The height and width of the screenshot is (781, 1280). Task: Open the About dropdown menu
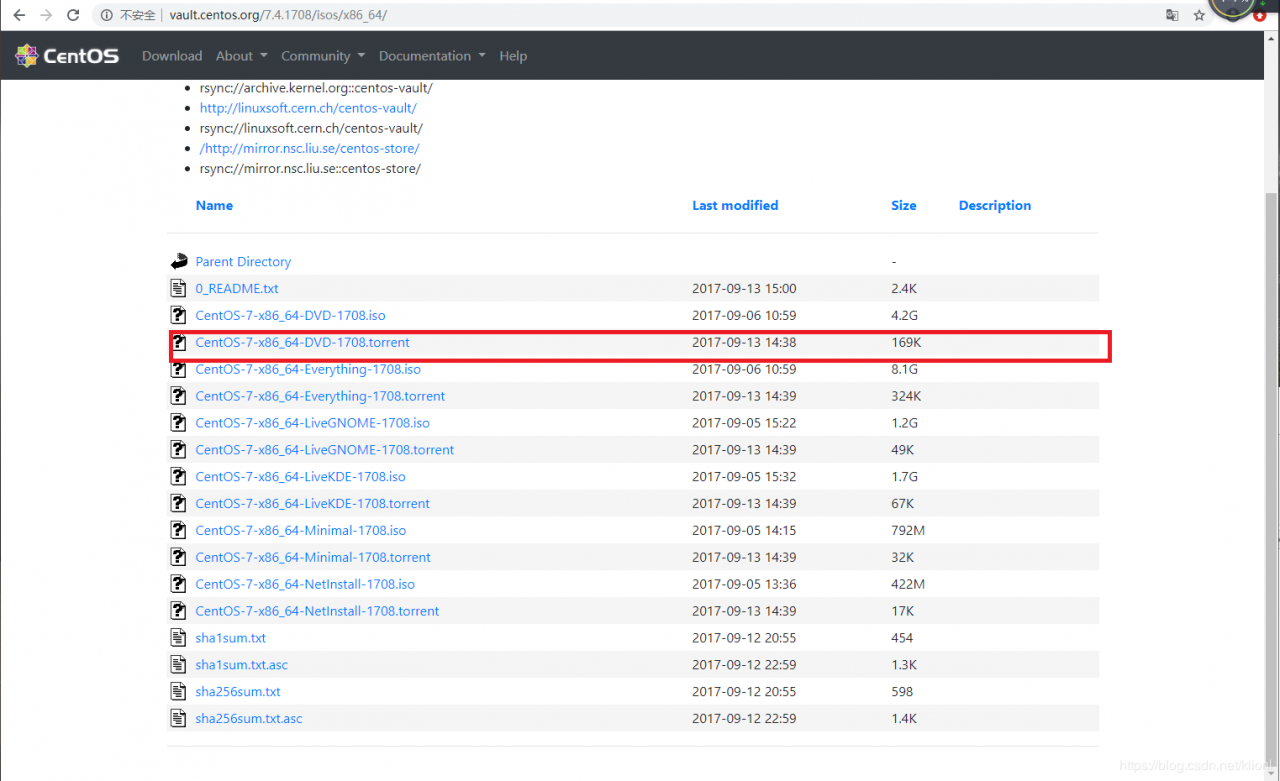(241, 56)
